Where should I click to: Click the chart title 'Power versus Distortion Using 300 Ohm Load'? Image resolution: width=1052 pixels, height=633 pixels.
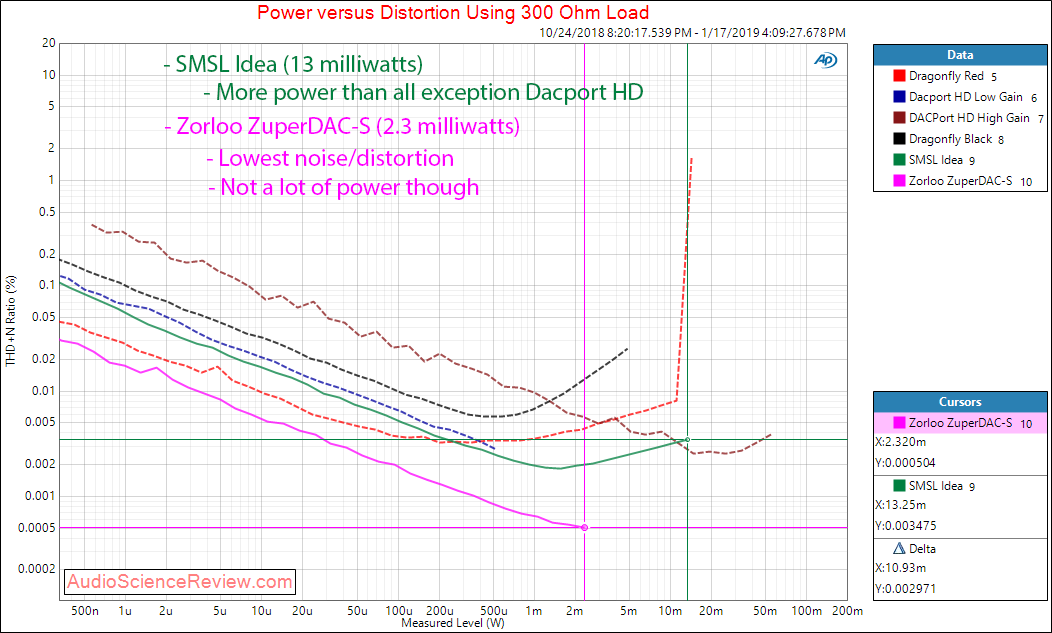click(x=454, y=12)
